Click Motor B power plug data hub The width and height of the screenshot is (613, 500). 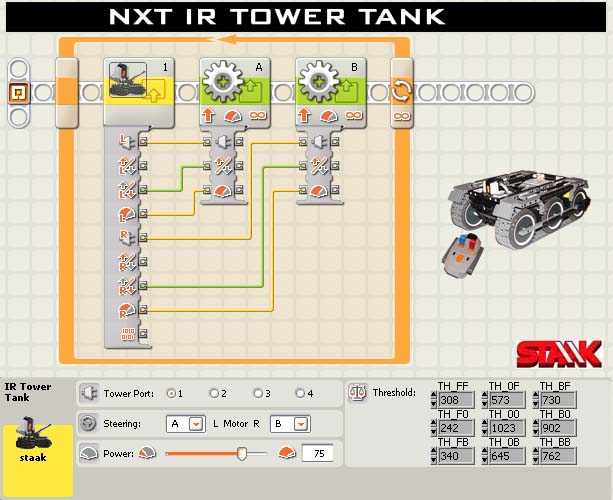point(319,191)
